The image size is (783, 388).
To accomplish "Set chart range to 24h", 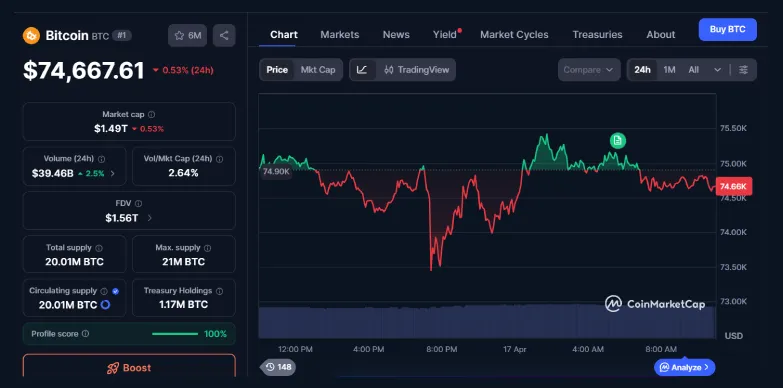I will 642,70.
